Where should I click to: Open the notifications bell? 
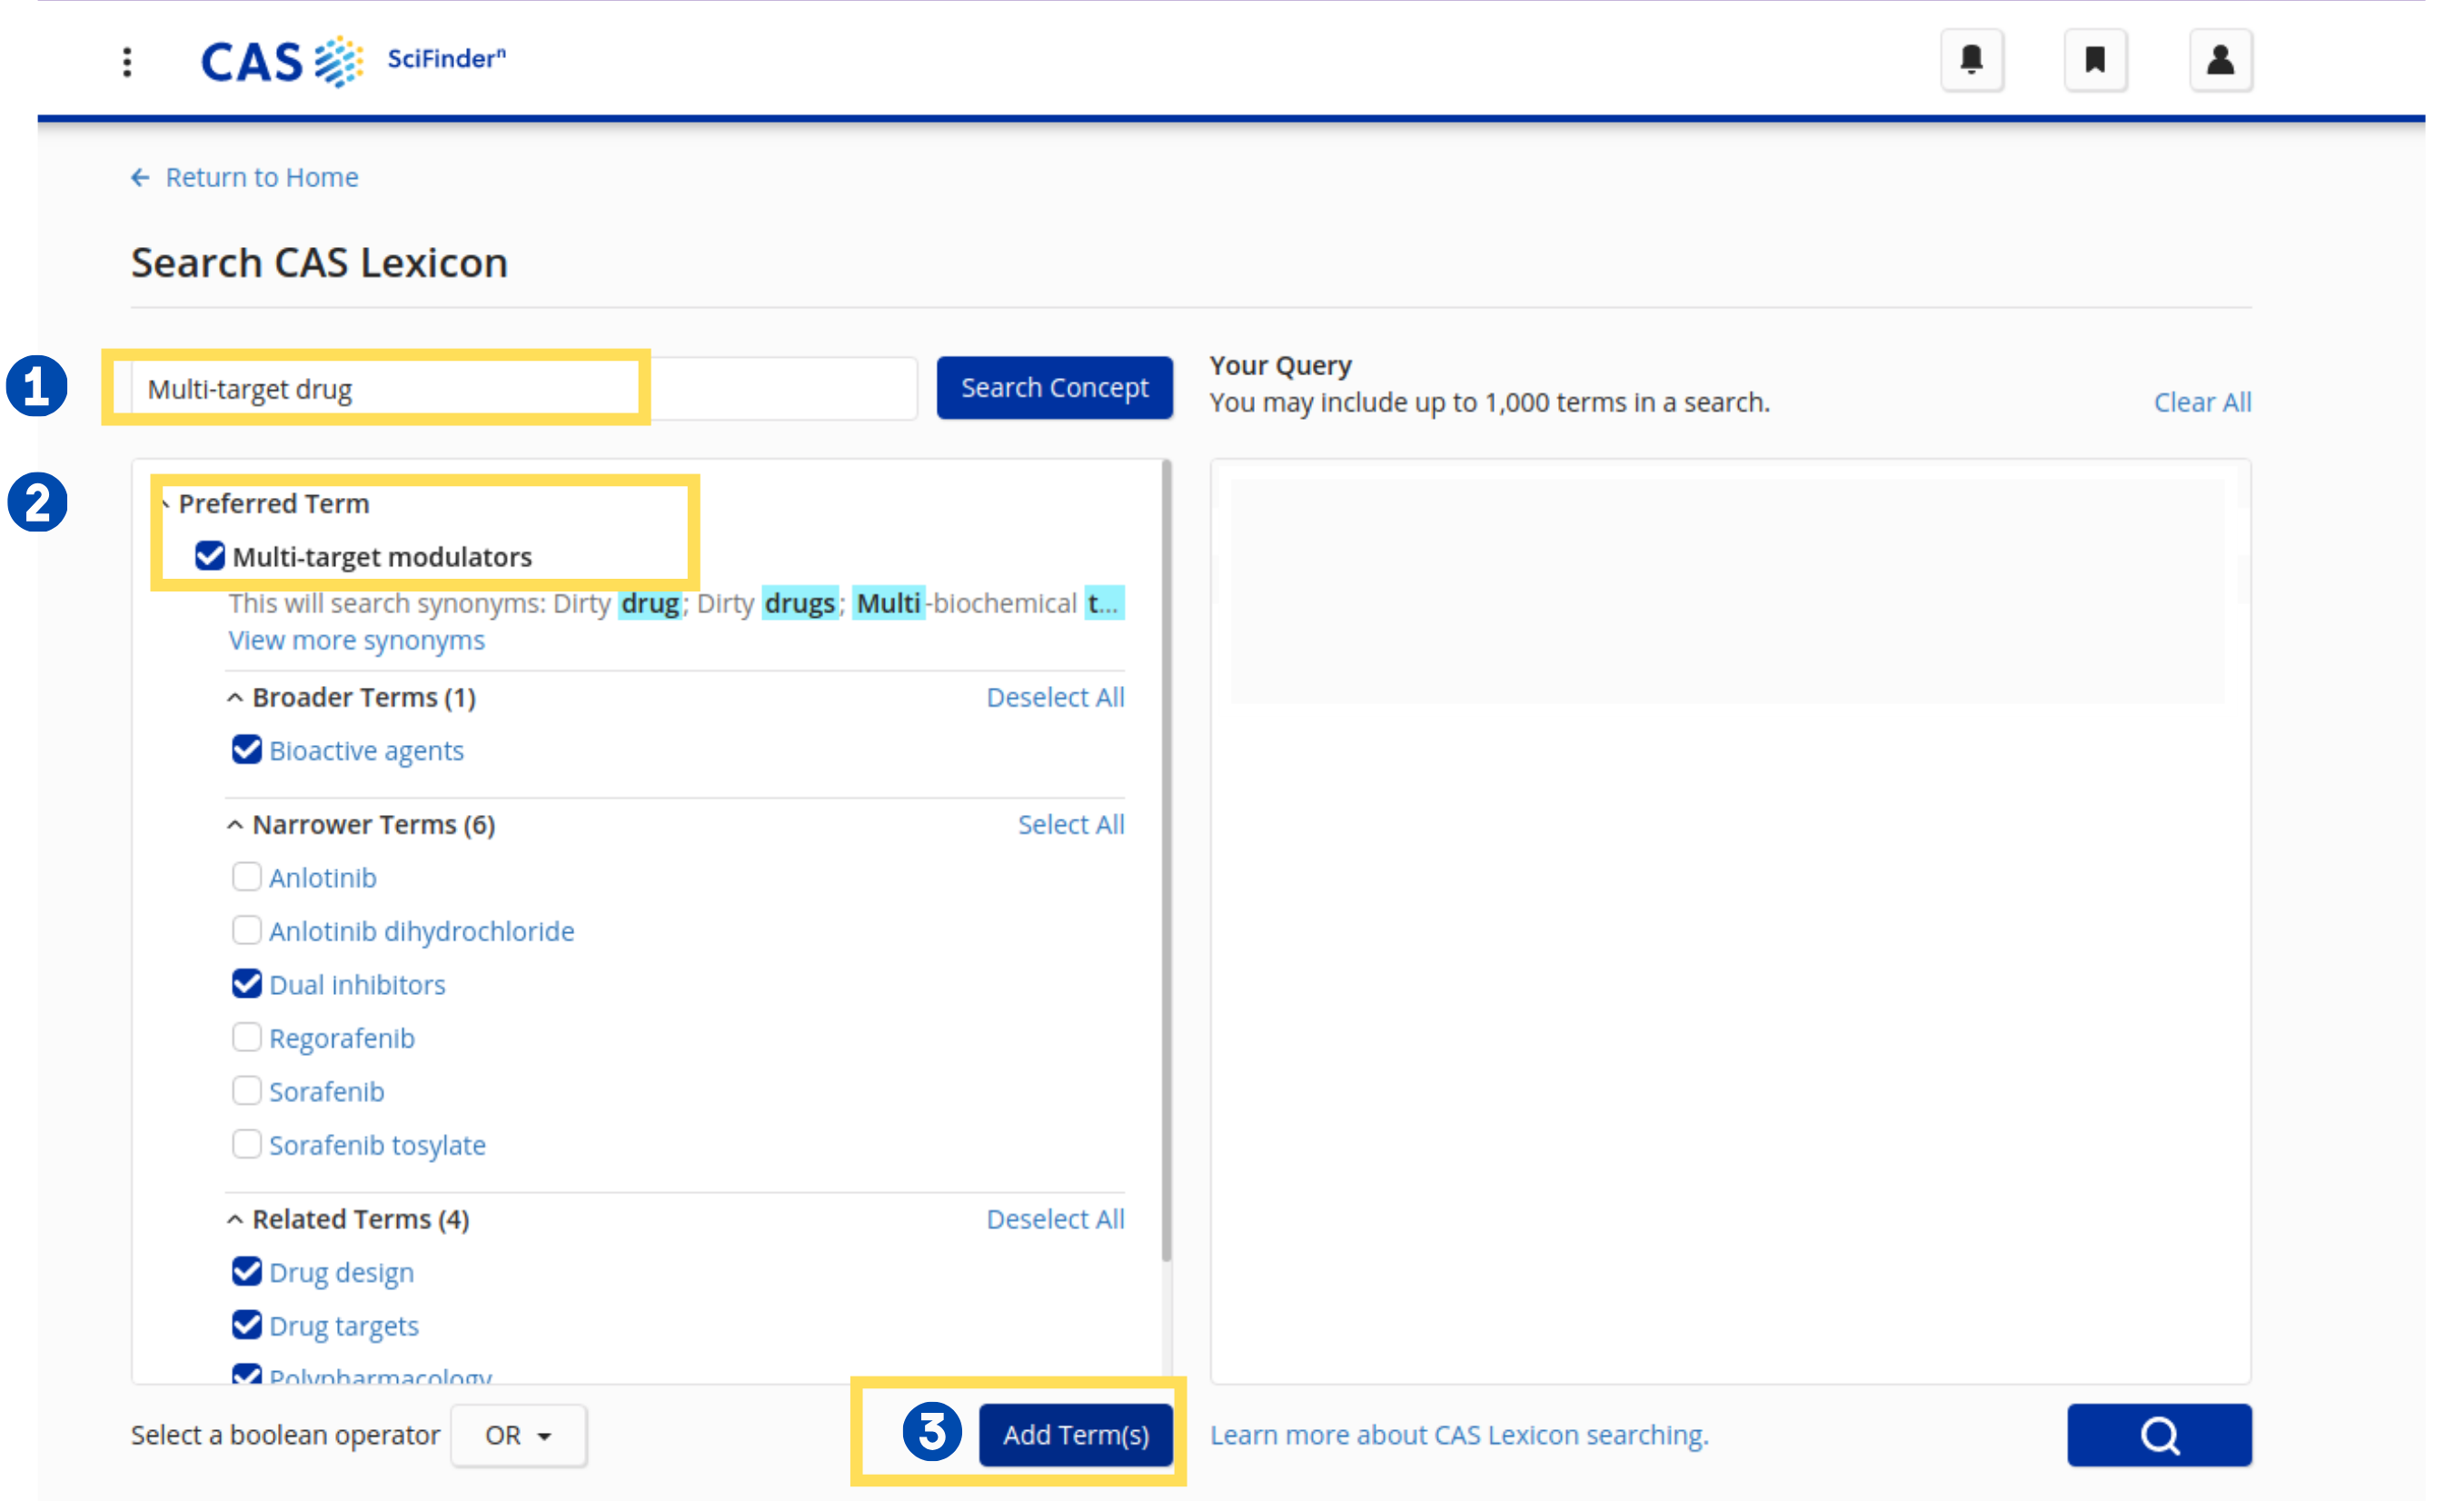[x=1971, y=61]
